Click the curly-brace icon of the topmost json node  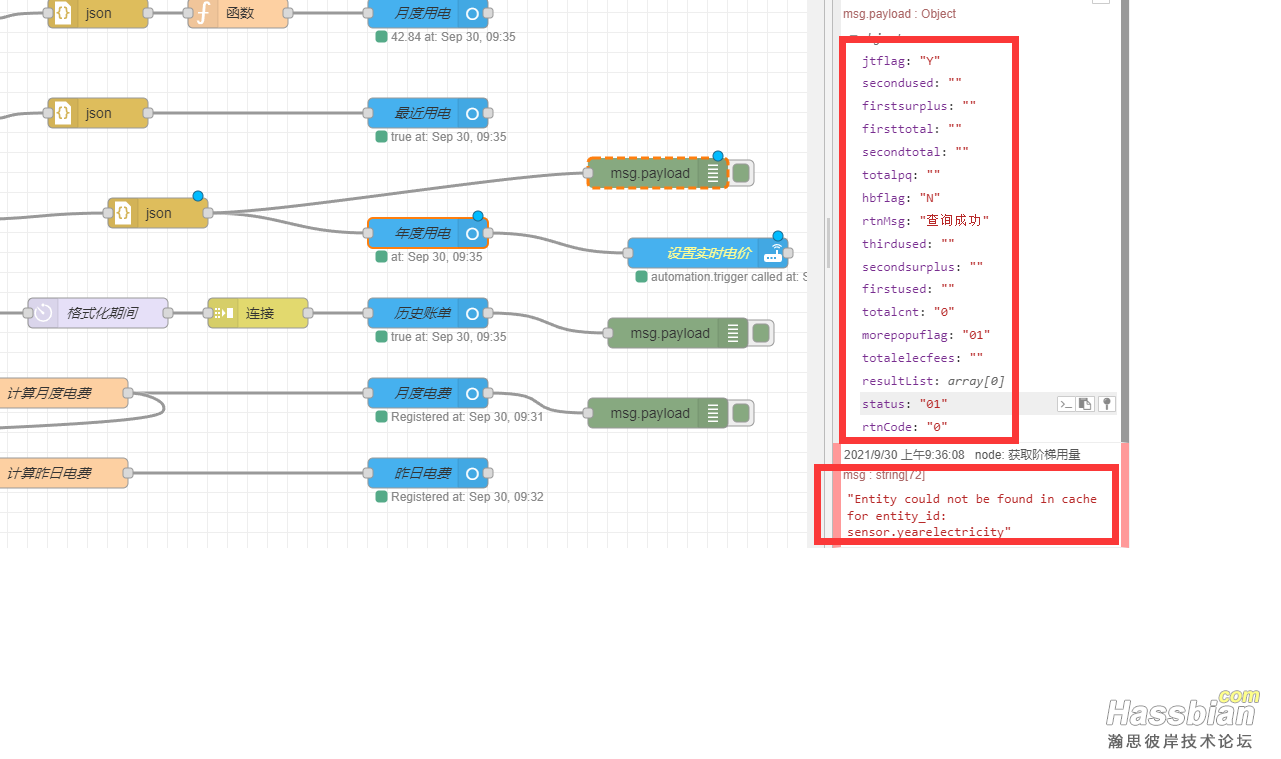(63, 13)
